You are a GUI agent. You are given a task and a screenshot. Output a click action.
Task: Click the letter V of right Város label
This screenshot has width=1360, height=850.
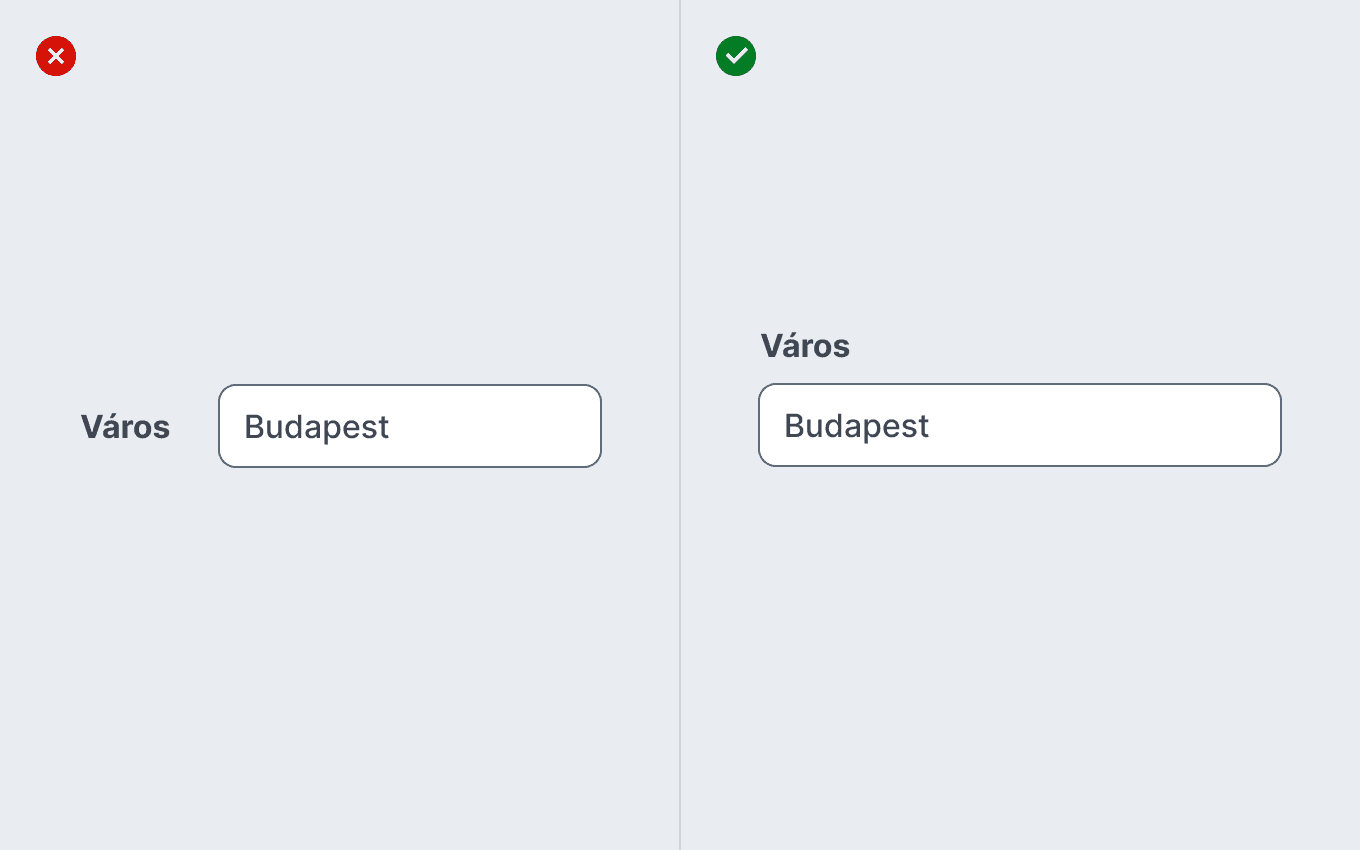771,346
